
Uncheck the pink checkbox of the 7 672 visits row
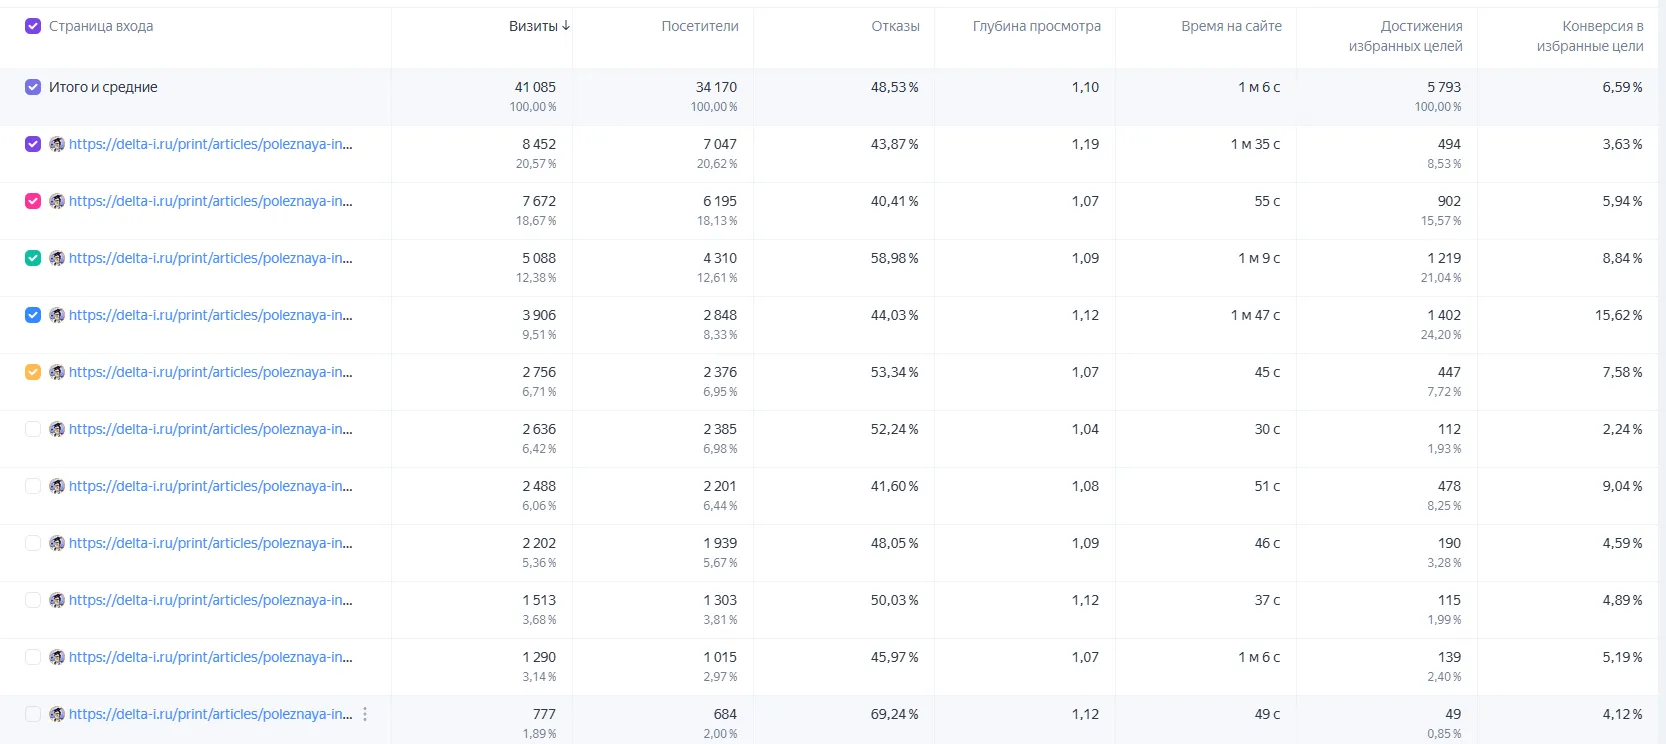pos(33,201)
